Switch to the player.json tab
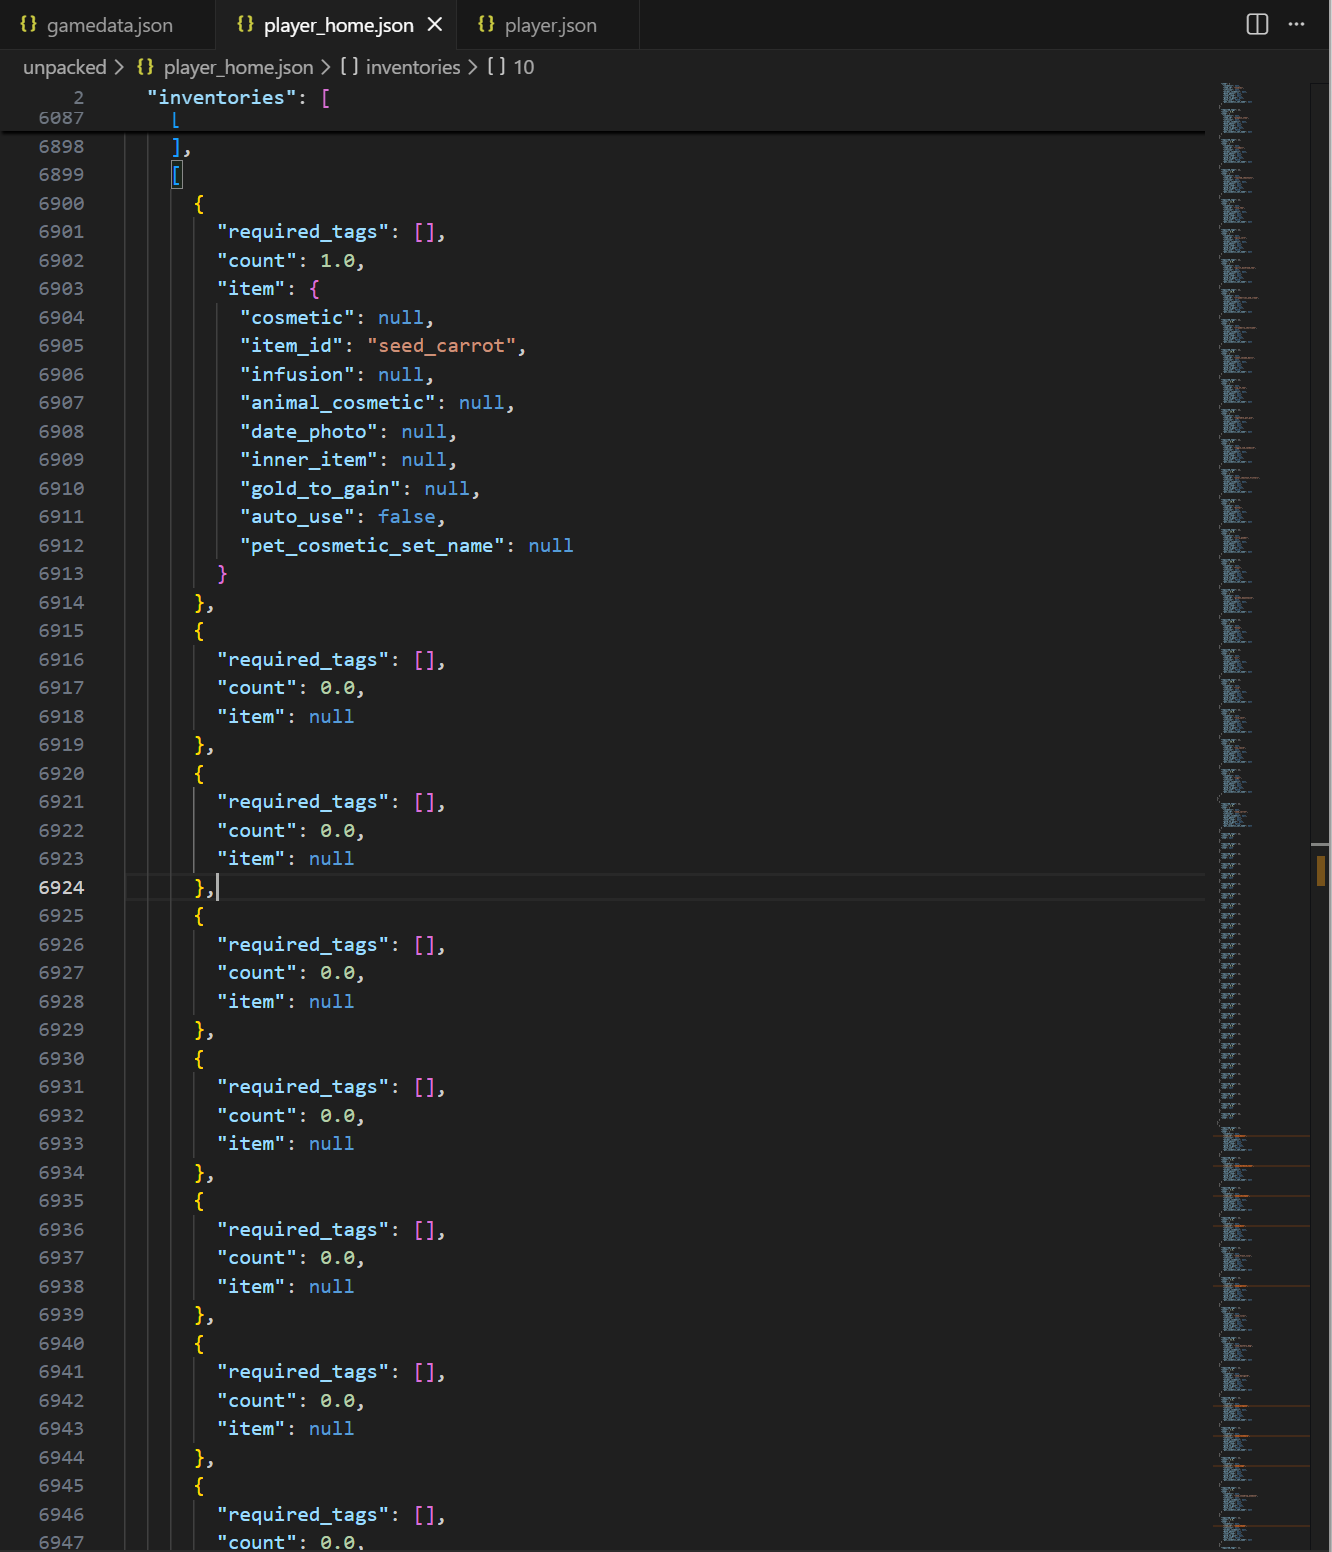The width and height of the screenshot is (1332, 1552). coord(550,25)
